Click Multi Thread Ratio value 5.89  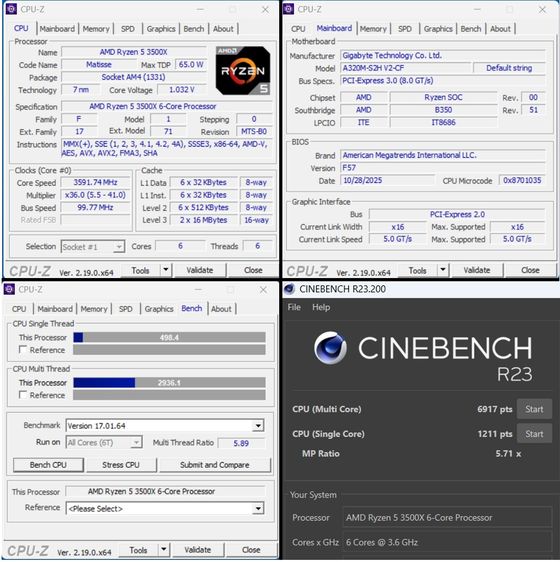coord(241,443)
